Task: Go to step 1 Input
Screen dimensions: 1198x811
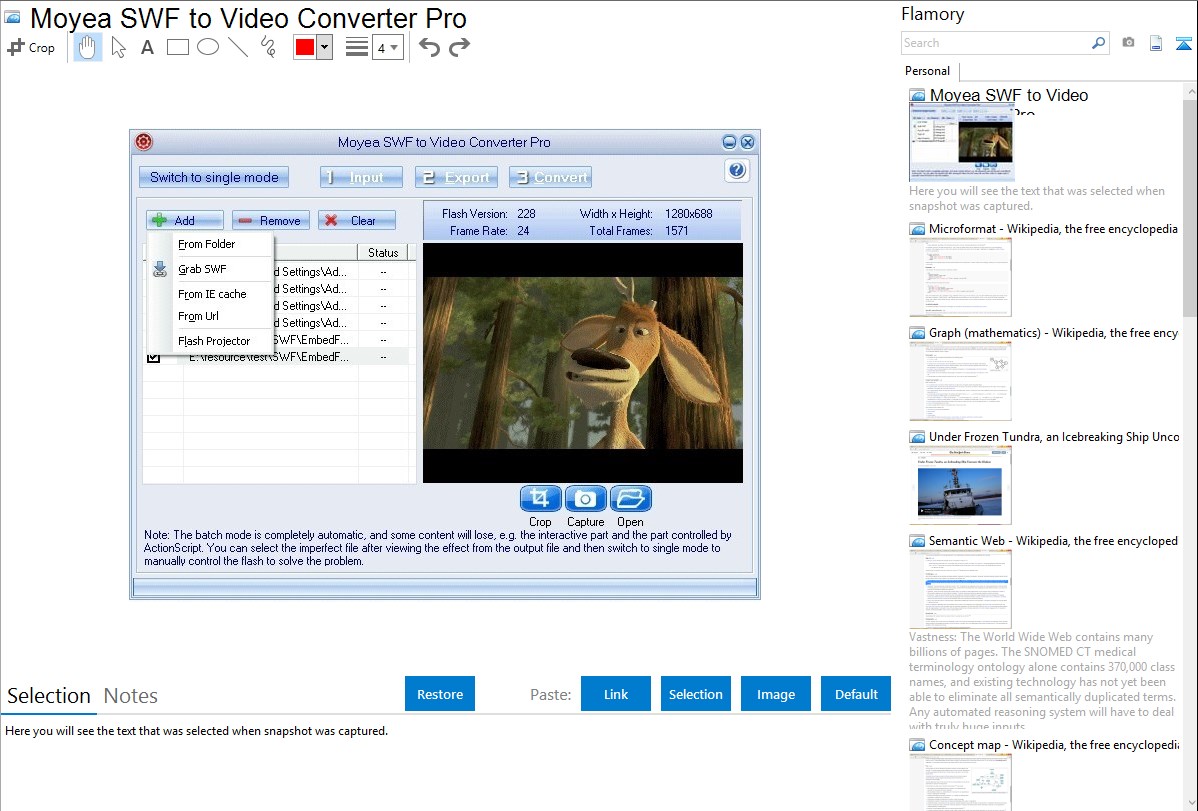Action: pos(361,177)
